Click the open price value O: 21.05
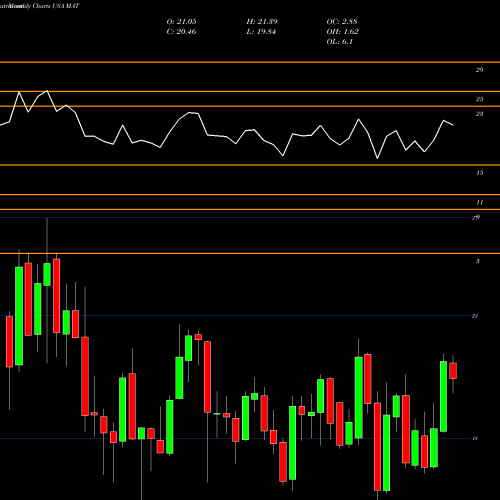 (181, 22)
